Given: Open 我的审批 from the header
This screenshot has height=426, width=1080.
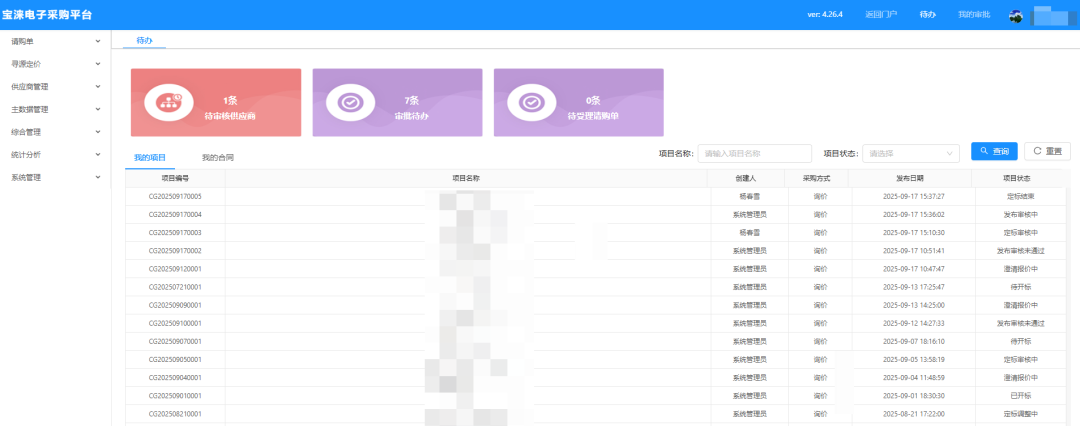Looking at the screenshot, I should [x=974, y=14].
